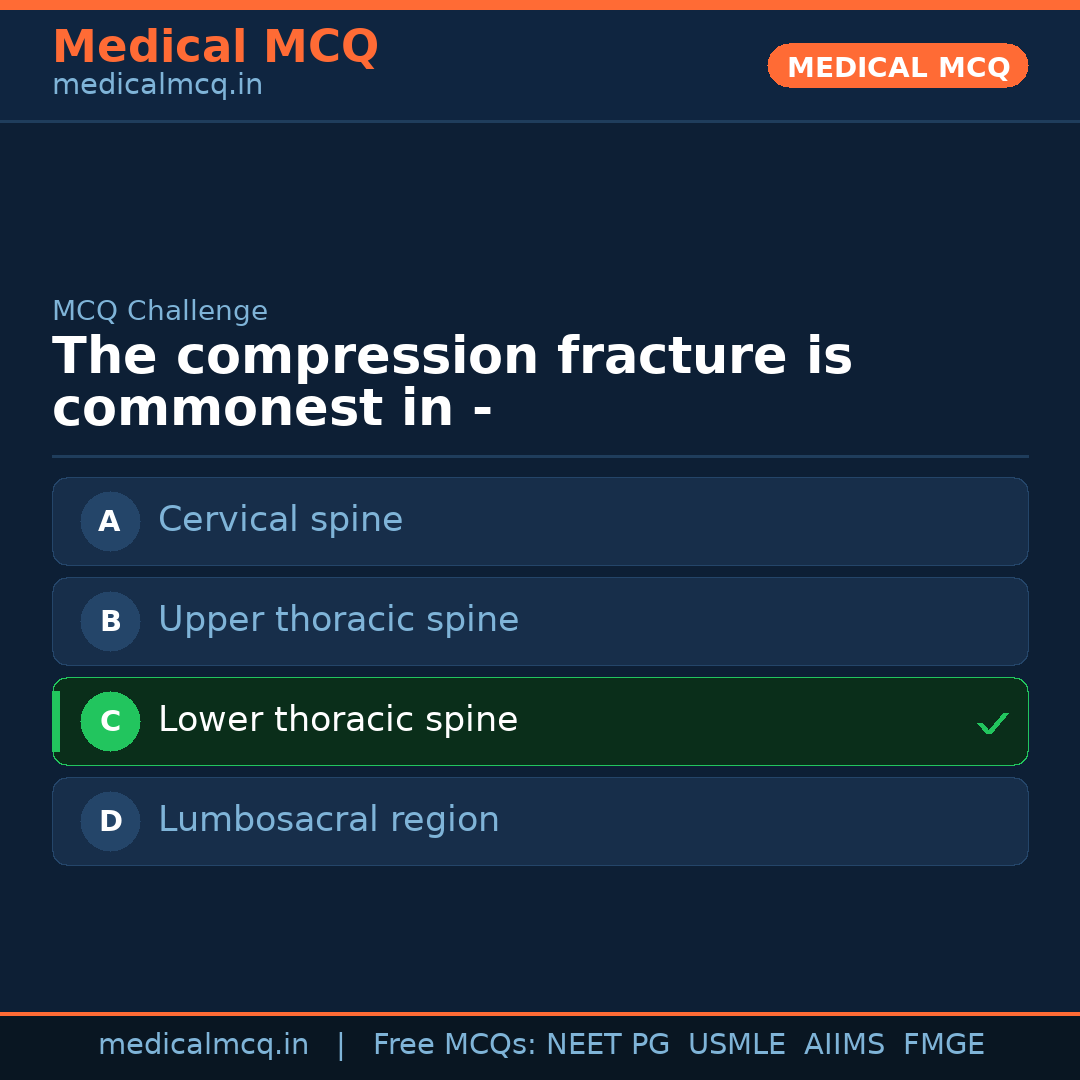
Task: Pick the 'Lower thoracic spine' answer text
Action: click(338, 720)
